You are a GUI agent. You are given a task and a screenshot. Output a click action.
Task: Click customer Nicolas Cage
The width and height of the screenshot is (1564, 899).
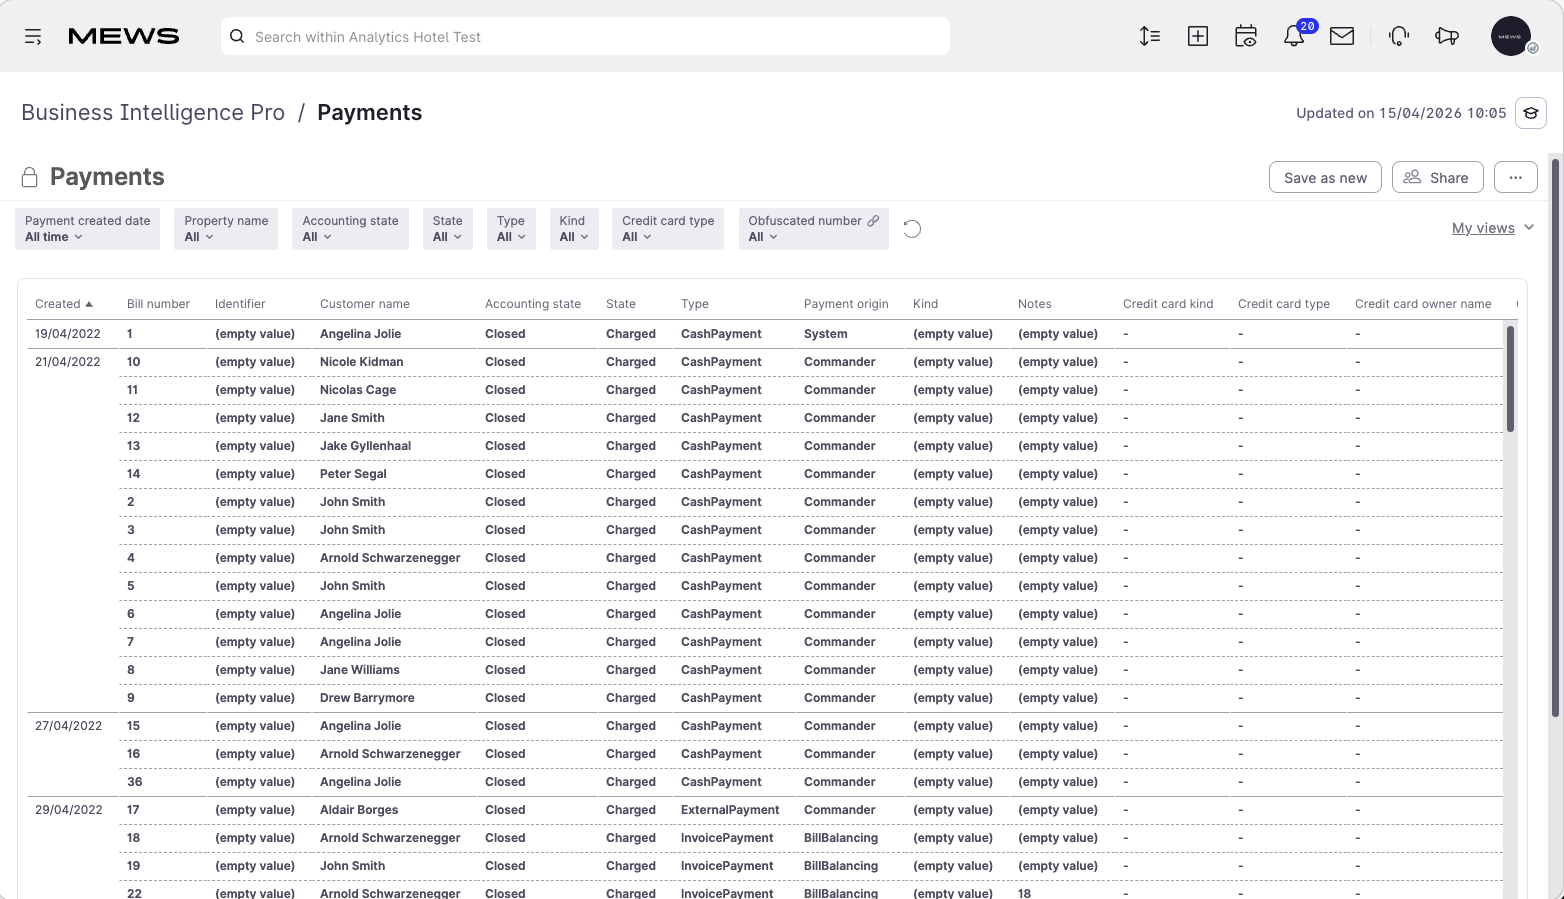point(358,390)
